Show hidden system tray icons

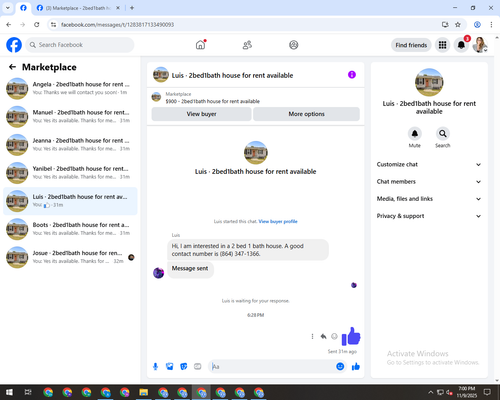(431, 392)
